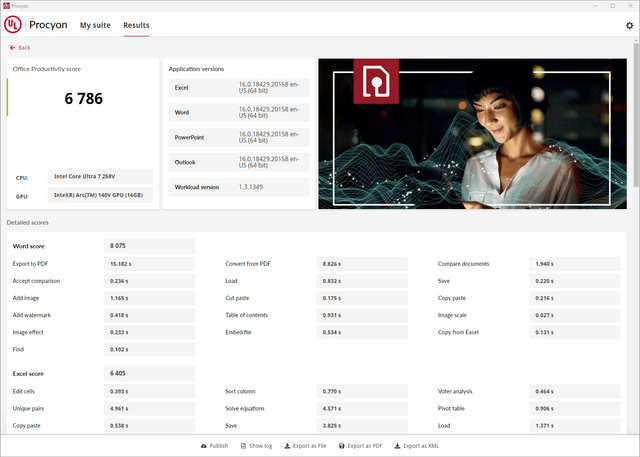Screen dimensions: 640x457
Task: Click Solve equations time 4.571 s
Action: pyautogui.click(x=362, y=408)
